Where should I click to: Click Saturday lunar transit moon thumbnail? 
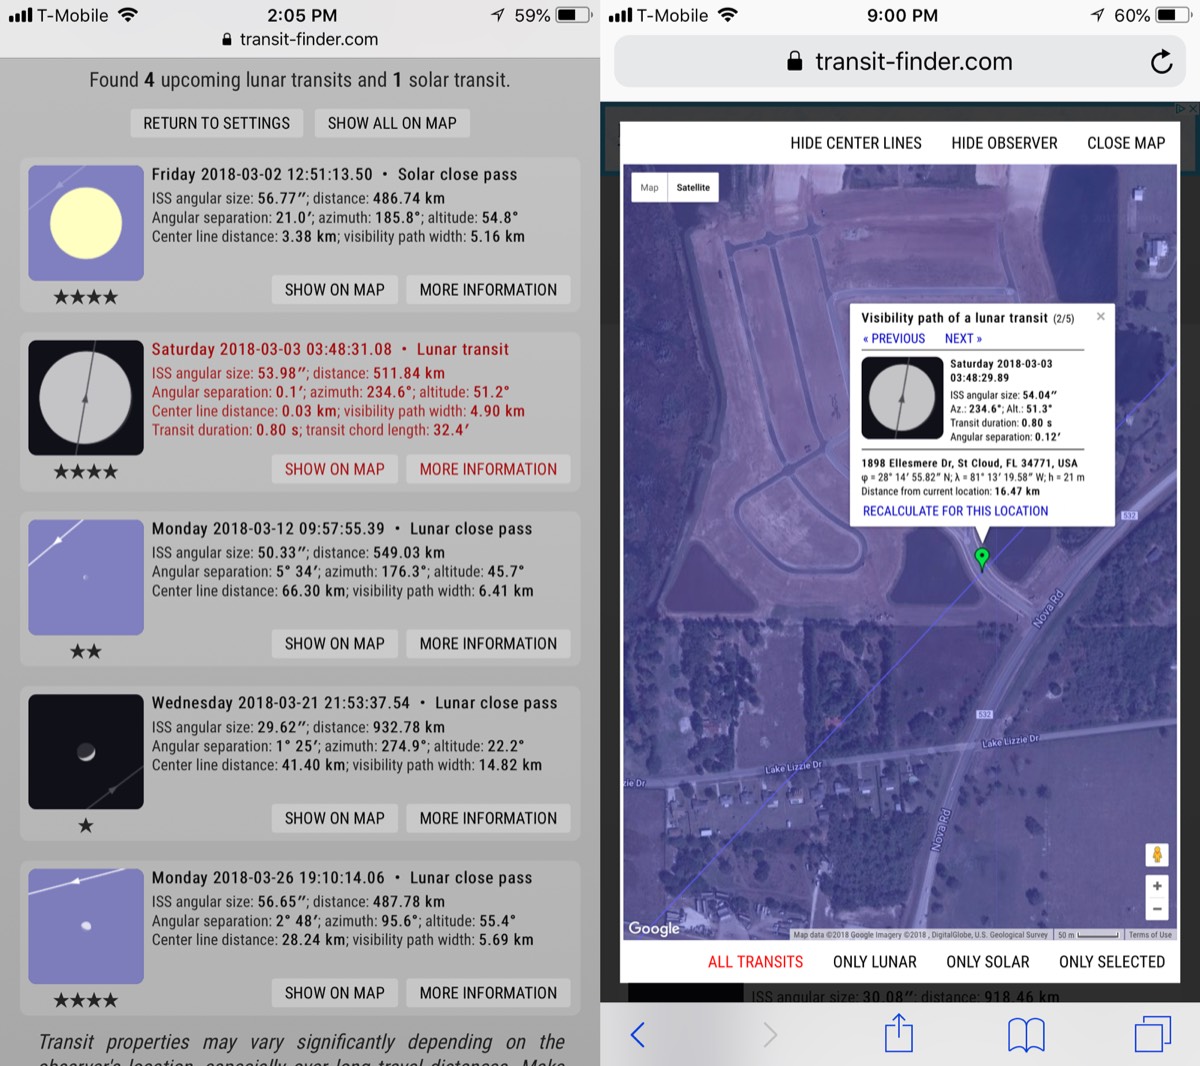point(86,398)
